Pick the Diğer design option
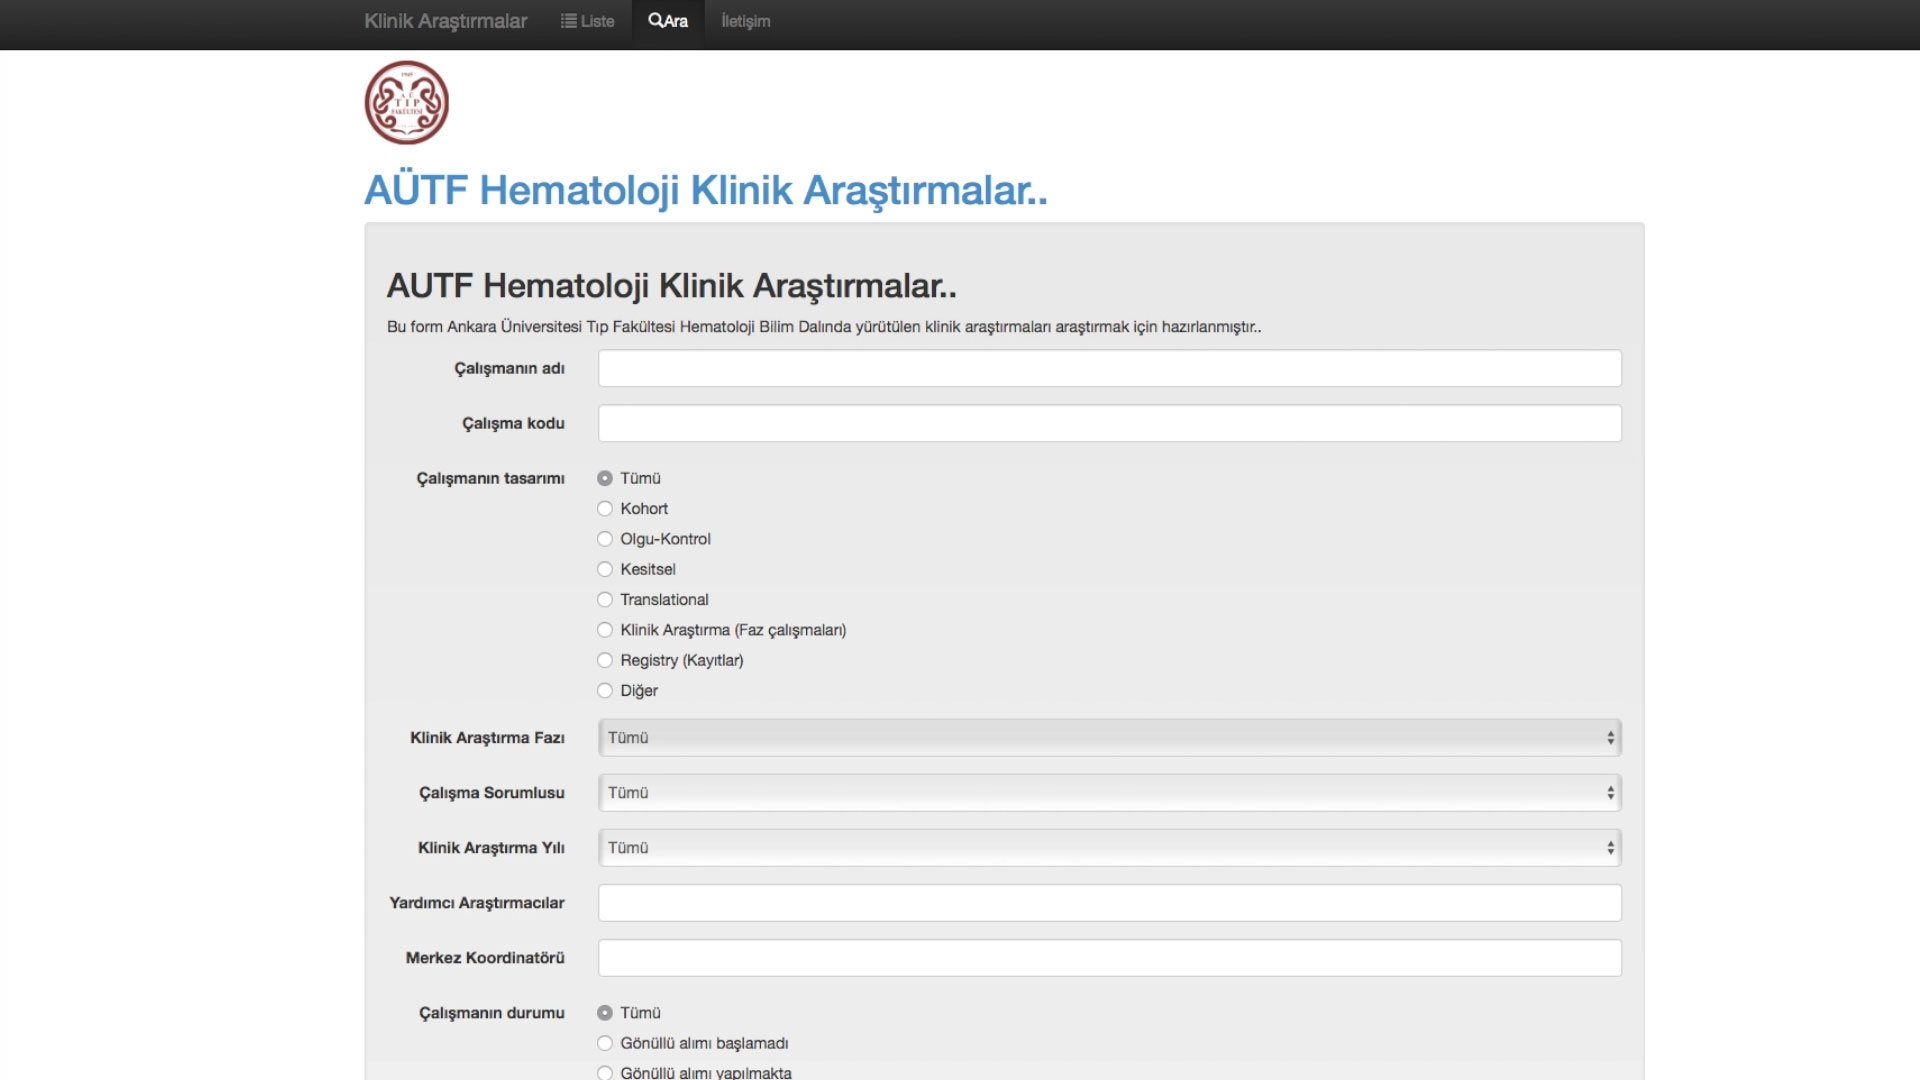The width and height of the screenshot is (1920, 1080). click(x=605, y=690)
